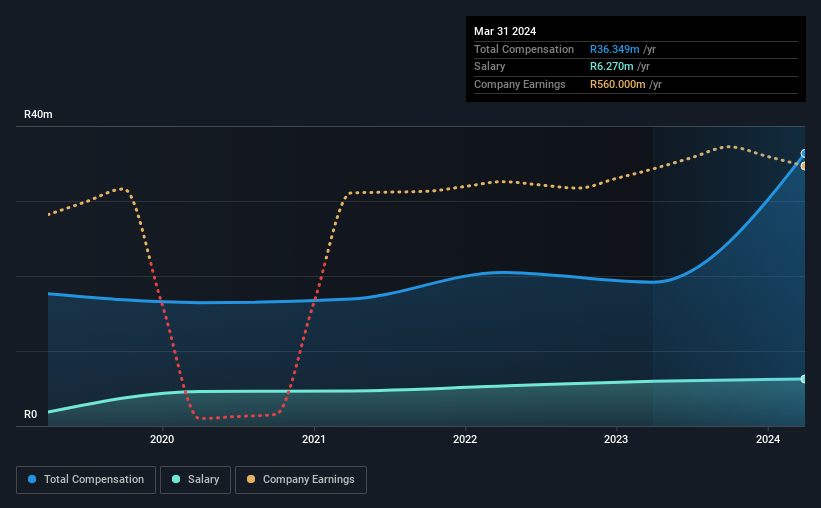Click the 2020 x-axis label
Screen dimensions: 821x508
click(x=162, y=439)
